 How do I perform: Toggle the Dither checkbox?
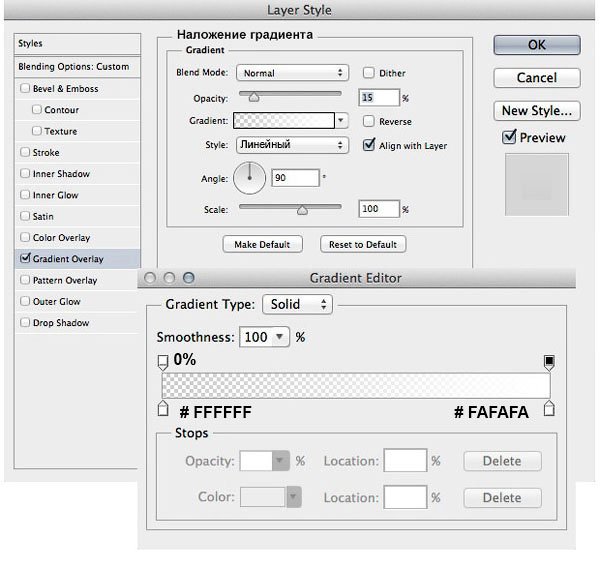click(x=368, y=73)
